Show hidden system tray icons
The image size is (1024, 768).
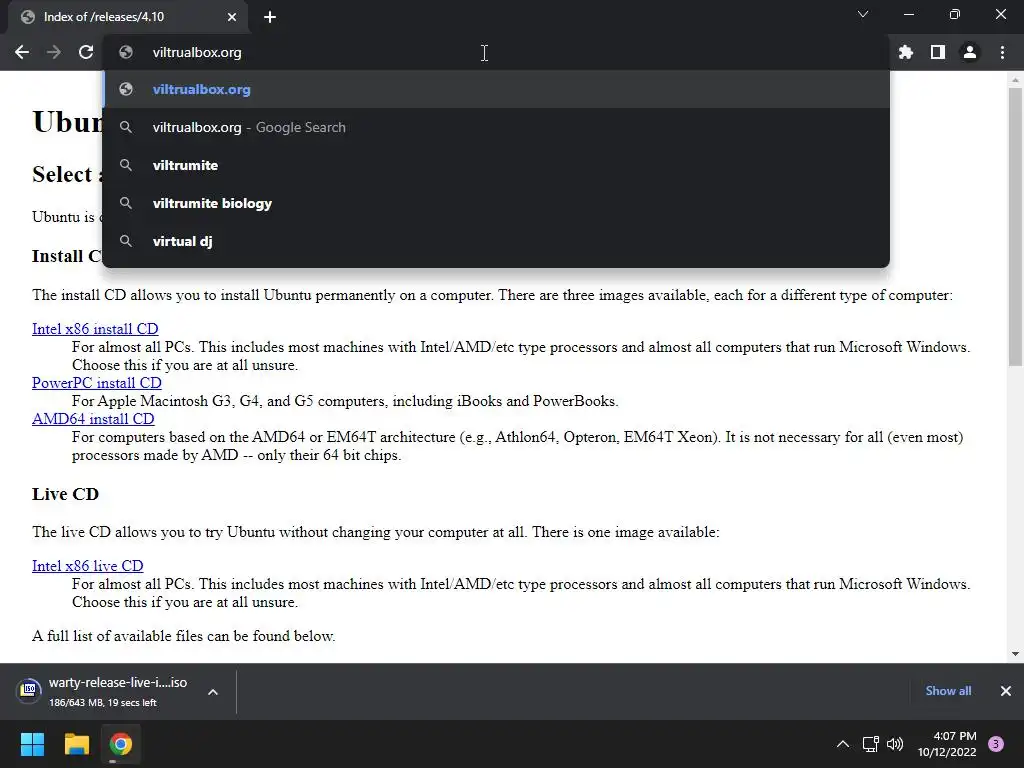843,744
